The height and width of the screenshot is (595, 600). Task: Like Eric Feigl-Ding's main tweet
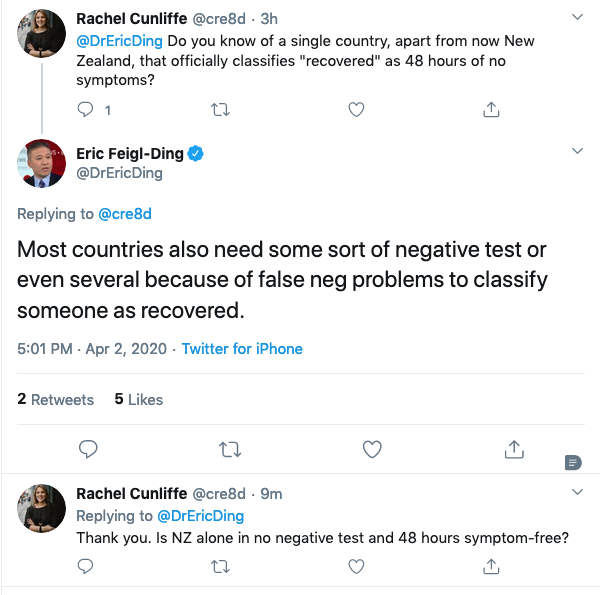(x=372, y=449)
